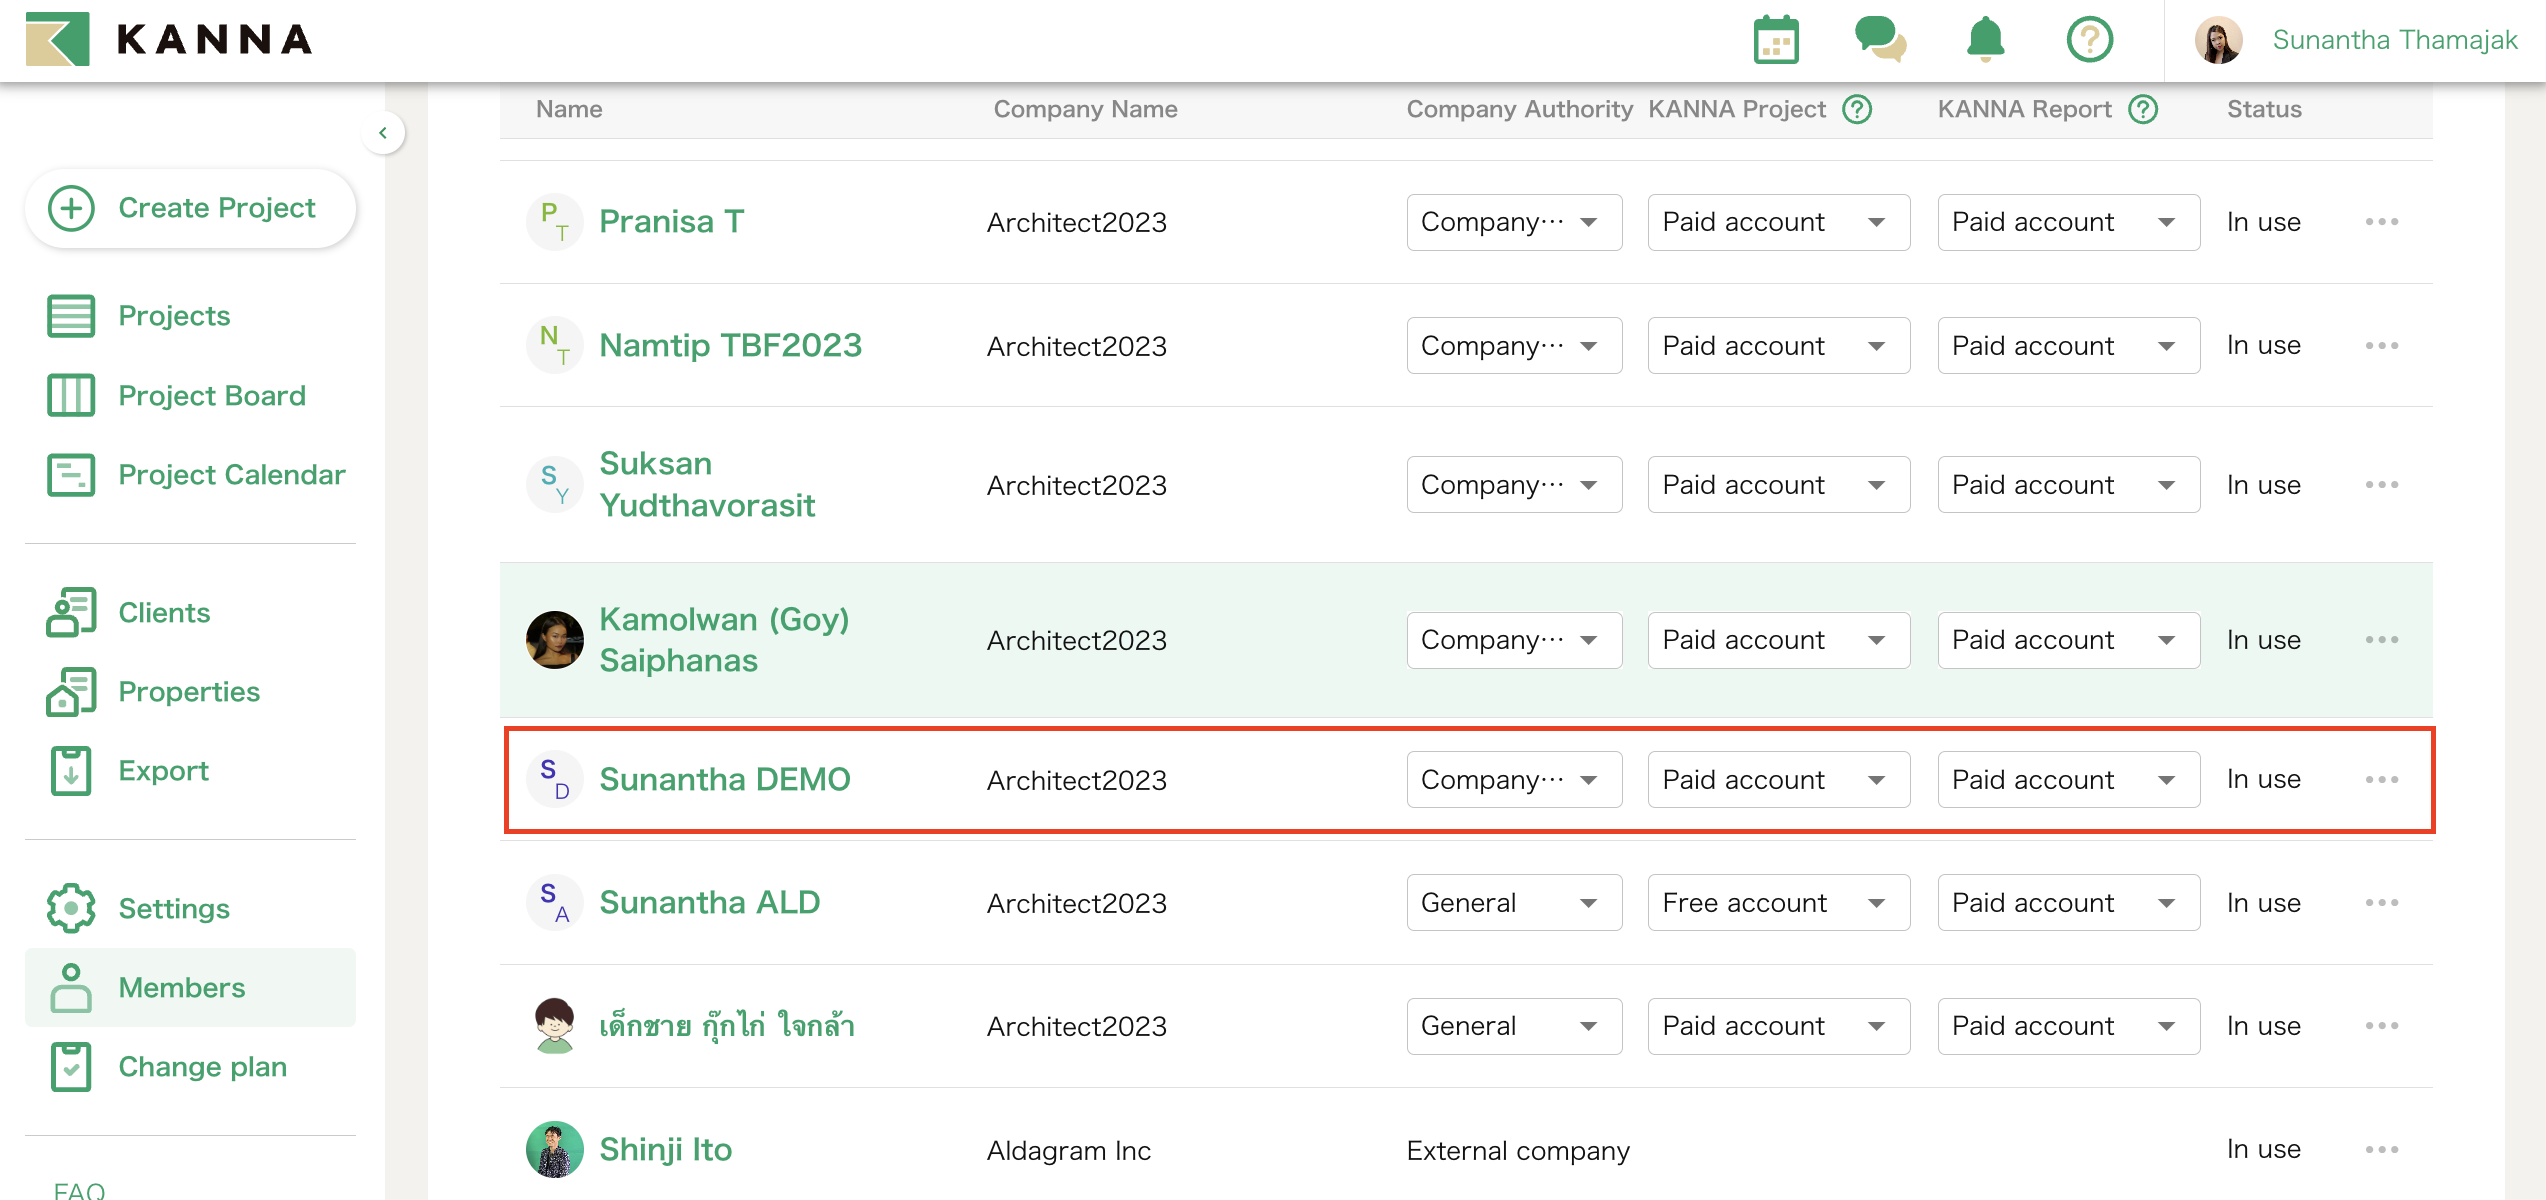Collapse the left sidebar with the chevron
Screen dimensions: 2546x1200
pos(383,132)
